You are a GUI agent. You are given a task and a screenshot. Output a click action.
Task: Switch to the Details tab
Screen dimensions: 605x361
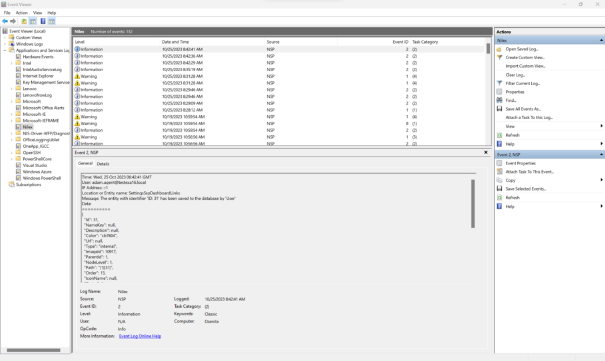(103, 164)
